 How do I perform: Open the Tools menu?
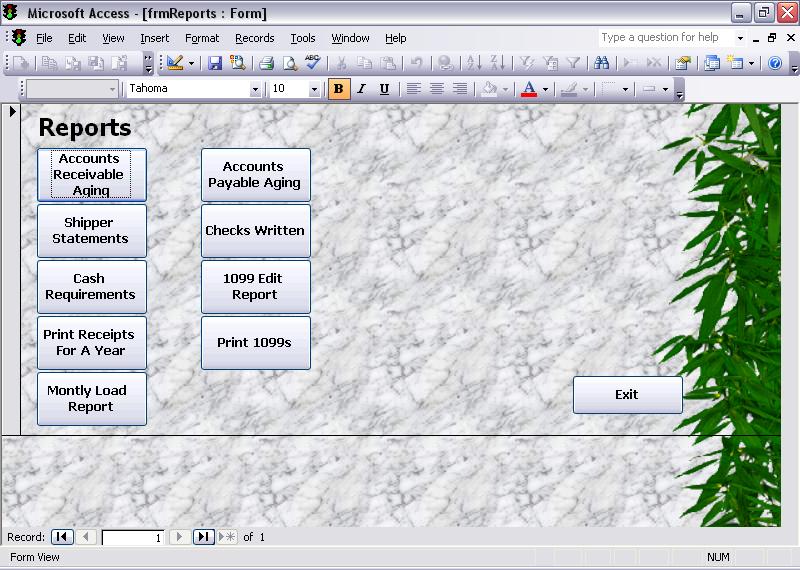coord(302,38)
